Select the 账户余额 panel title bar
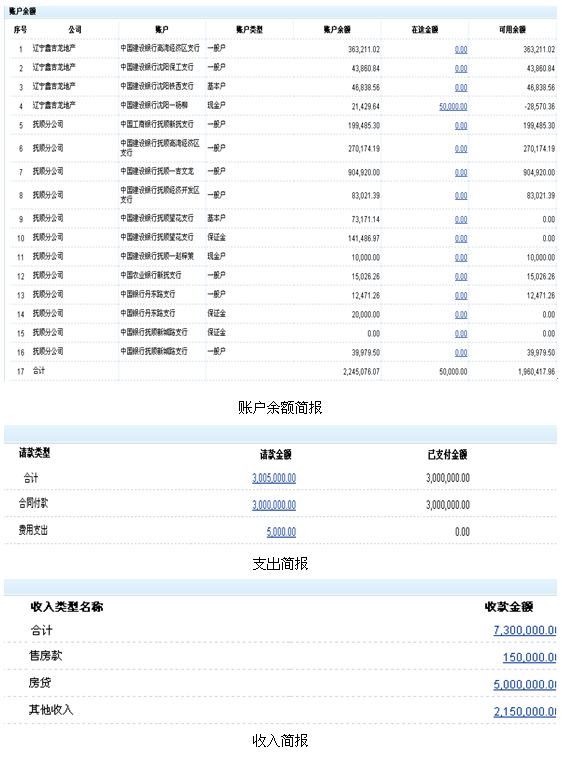This screenshot has width=562, height=758. pyautogui.click(x=280, y=11)
